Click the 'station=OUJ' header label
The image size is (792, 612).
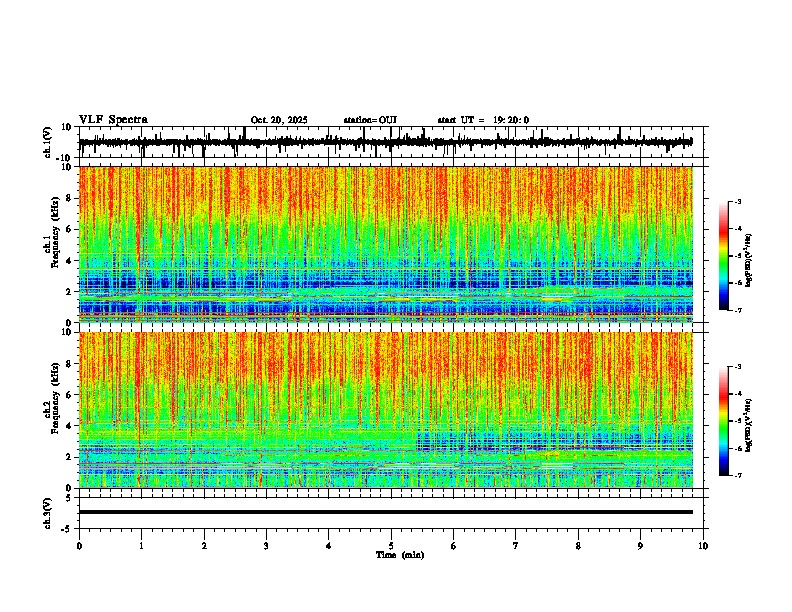370,120
